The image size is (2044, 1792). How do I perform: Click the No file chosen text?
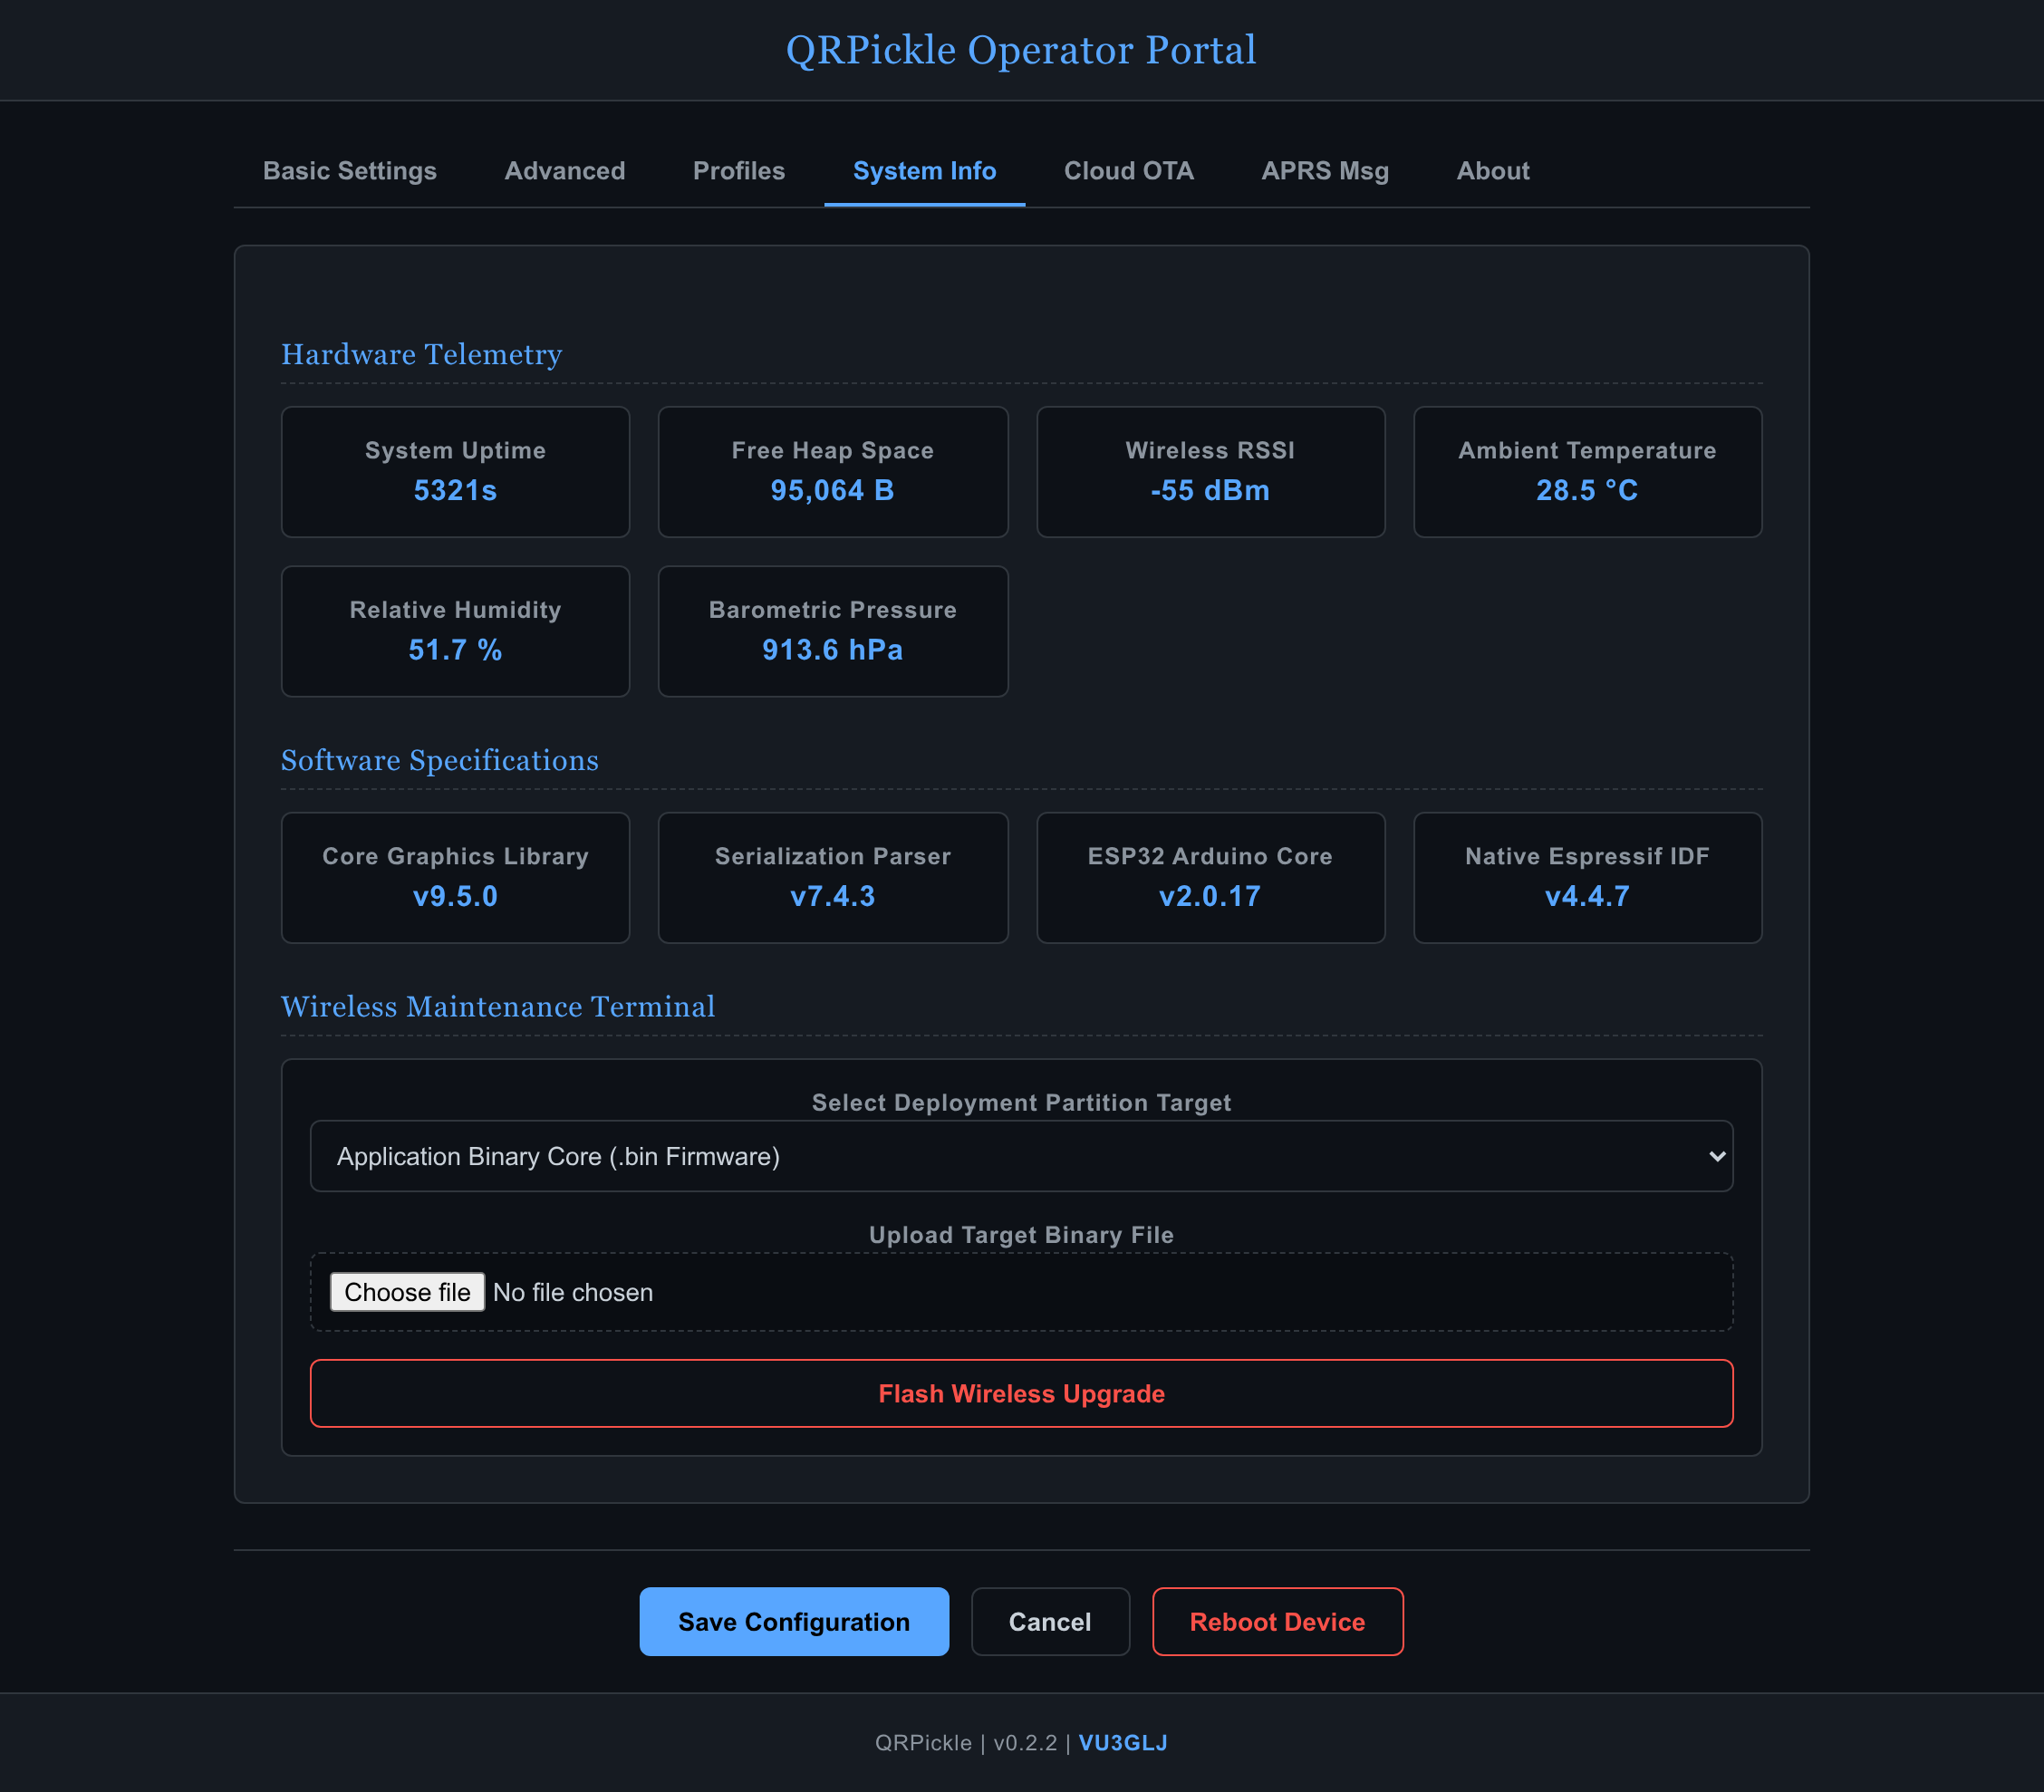(x=573, y=1292)
